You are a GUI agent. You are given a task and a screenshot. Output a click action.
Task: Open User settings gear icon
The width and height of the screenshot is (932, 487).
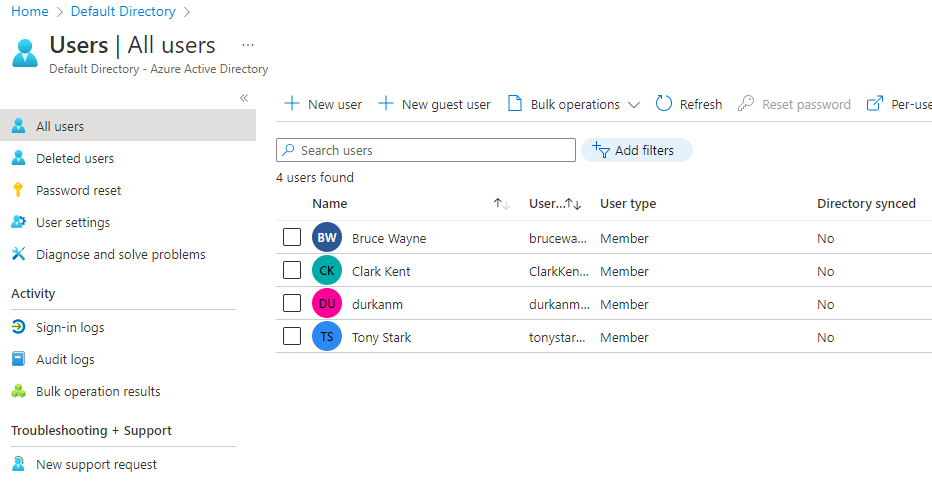[x=18, y=222]
